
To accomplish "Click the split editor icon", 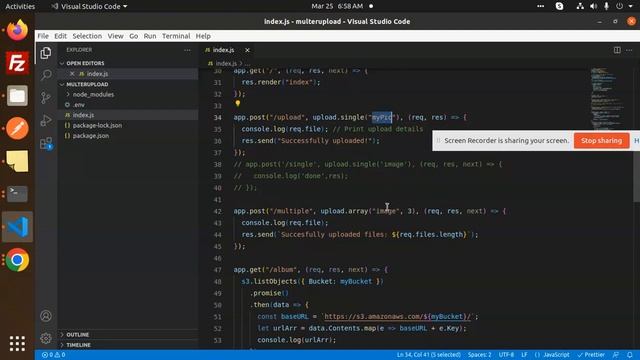I will 617,50.
